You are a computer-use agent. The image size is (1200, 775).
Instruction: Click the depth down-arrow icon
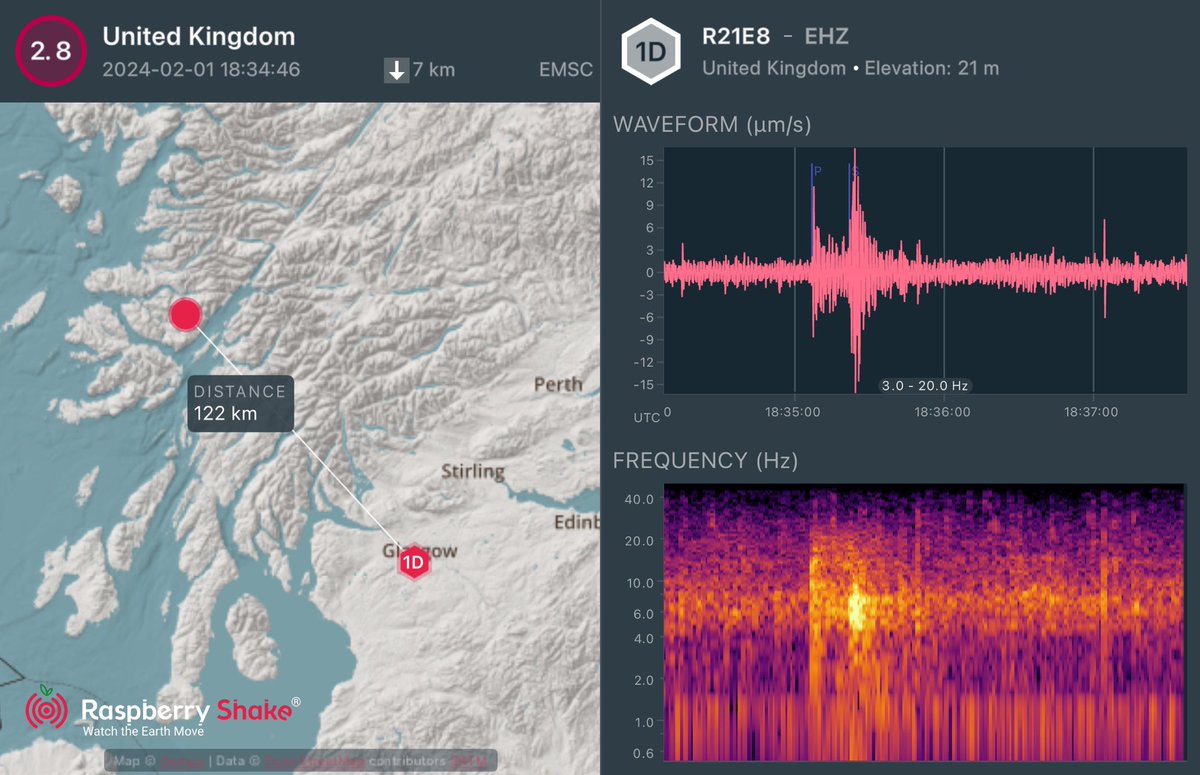[x=396, y=70]
